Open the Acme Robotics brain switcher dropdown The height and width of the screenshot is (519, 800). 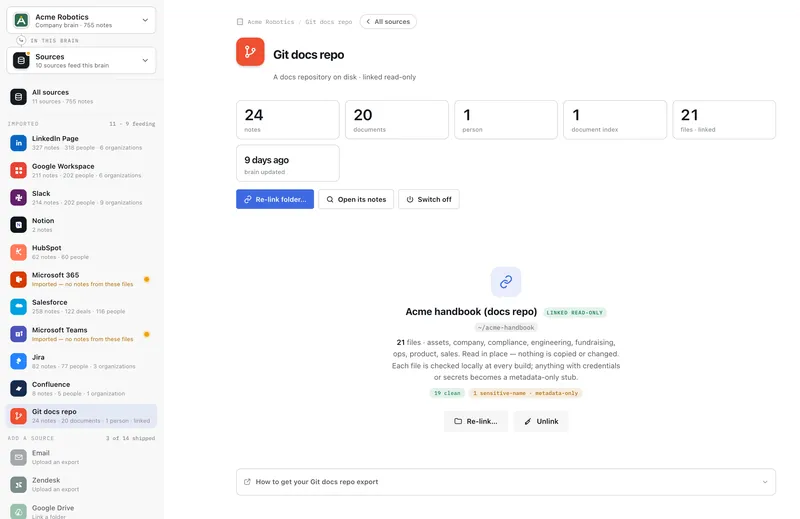point(81,20)
